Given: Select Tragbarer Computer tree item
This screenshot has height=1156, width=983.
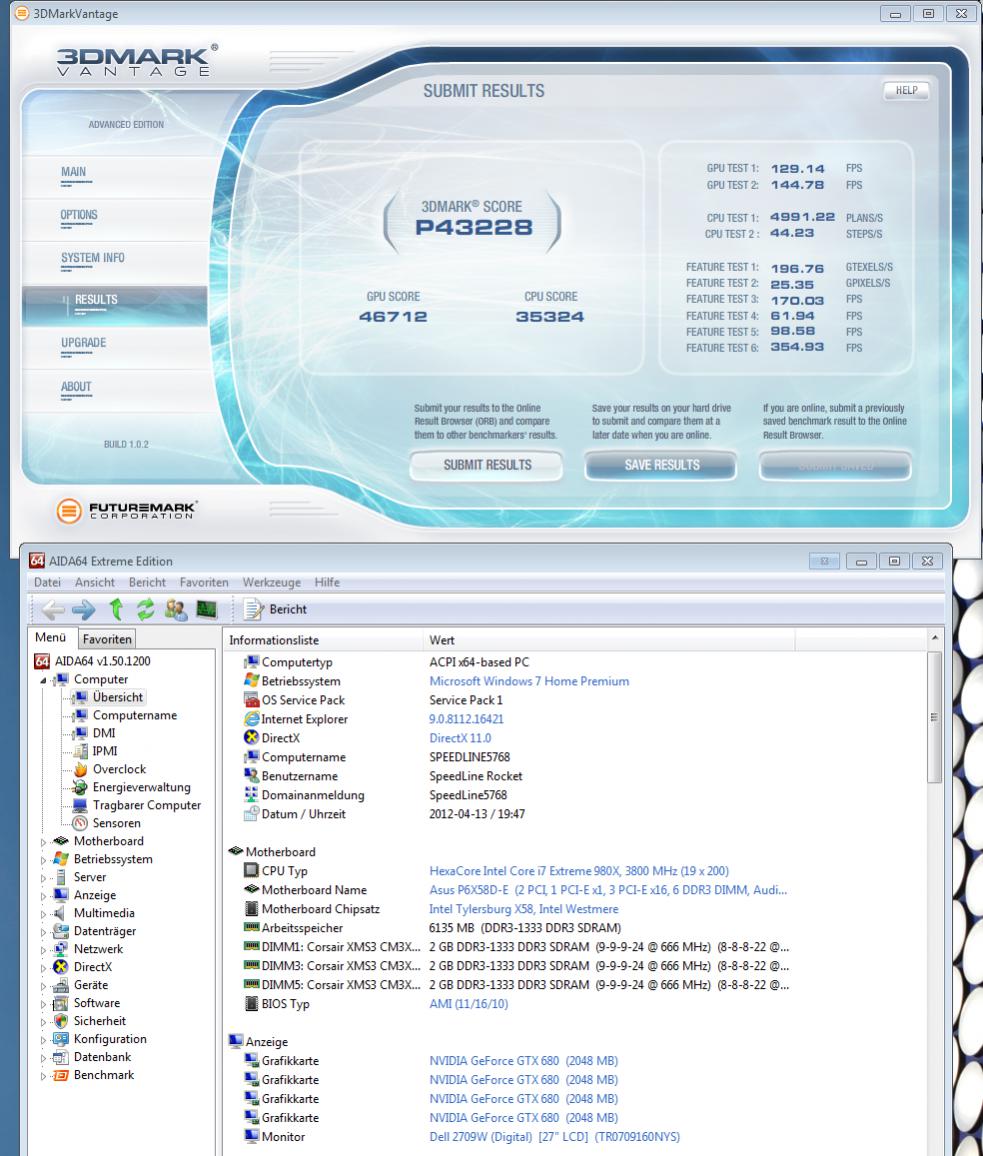Looking at the screenshot, I should click(x=147, y=805).
